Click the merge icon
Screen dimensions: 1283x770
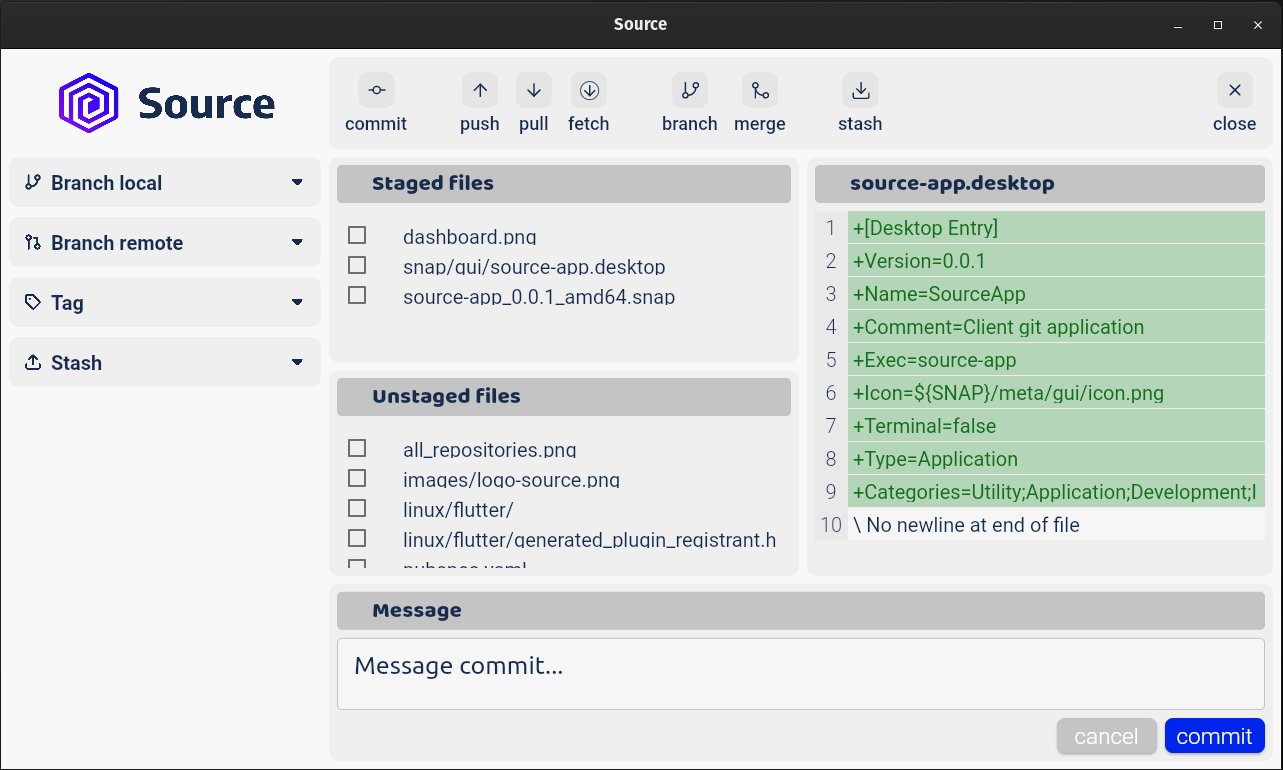(x=759, y=89)
